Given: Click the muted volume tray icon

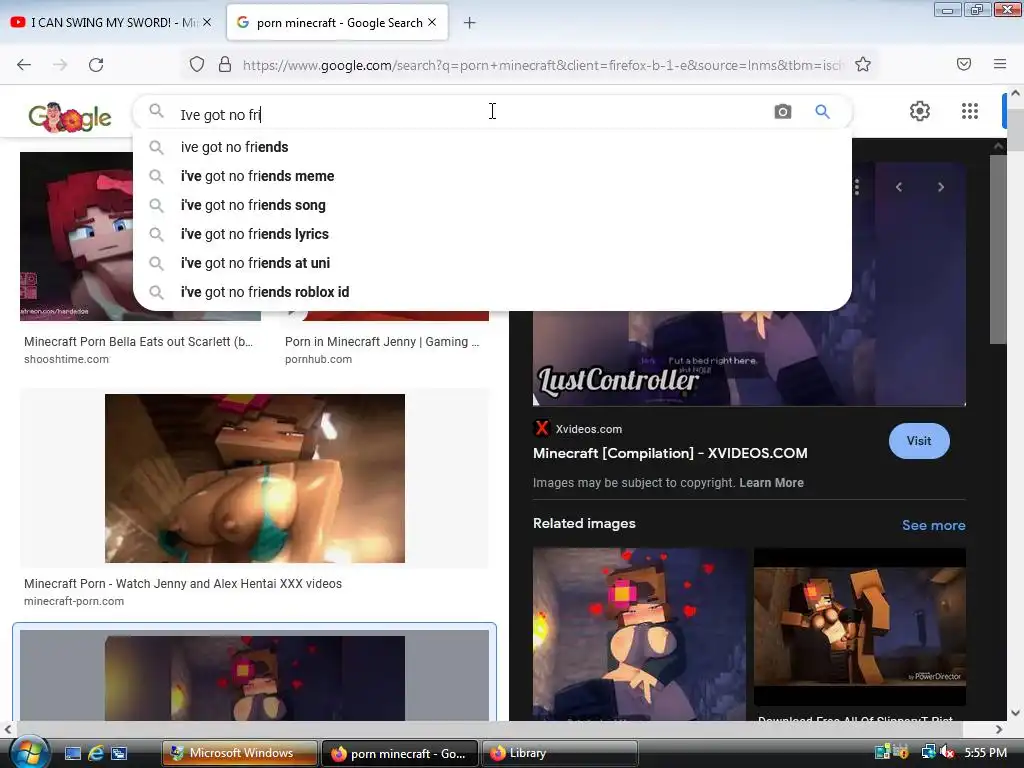Looking at the screenshot, I should [947, 753].
